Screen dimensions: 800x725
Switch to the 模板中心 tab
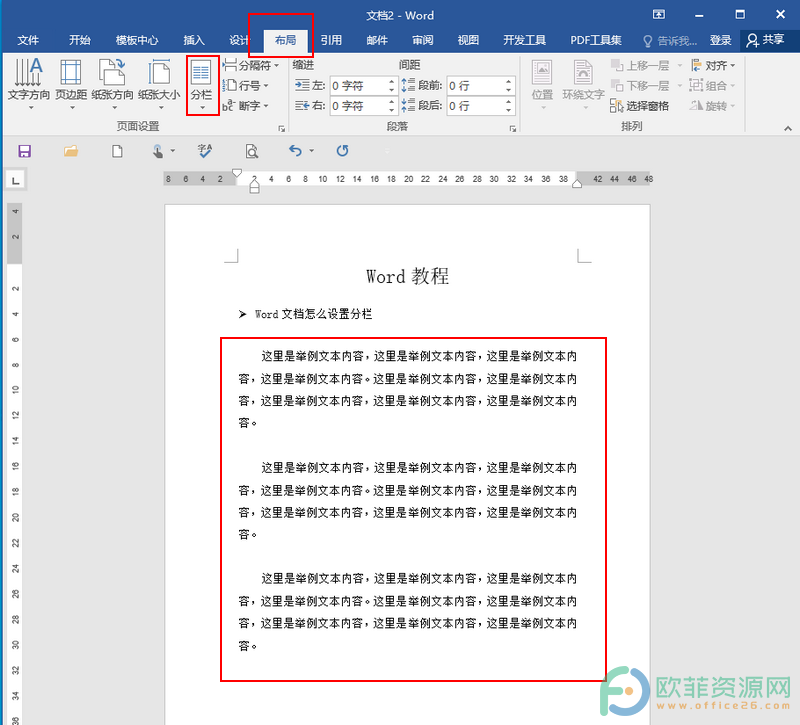tap(137, 40)
